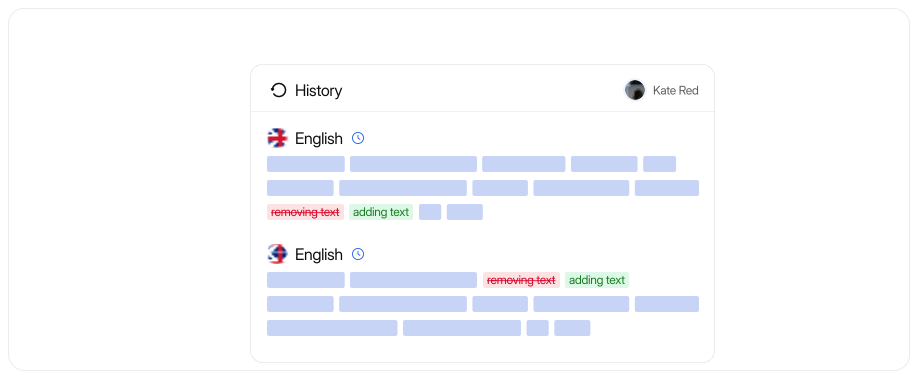Click the History panel title
918x380 pixels.
click(x=318, y=91)
